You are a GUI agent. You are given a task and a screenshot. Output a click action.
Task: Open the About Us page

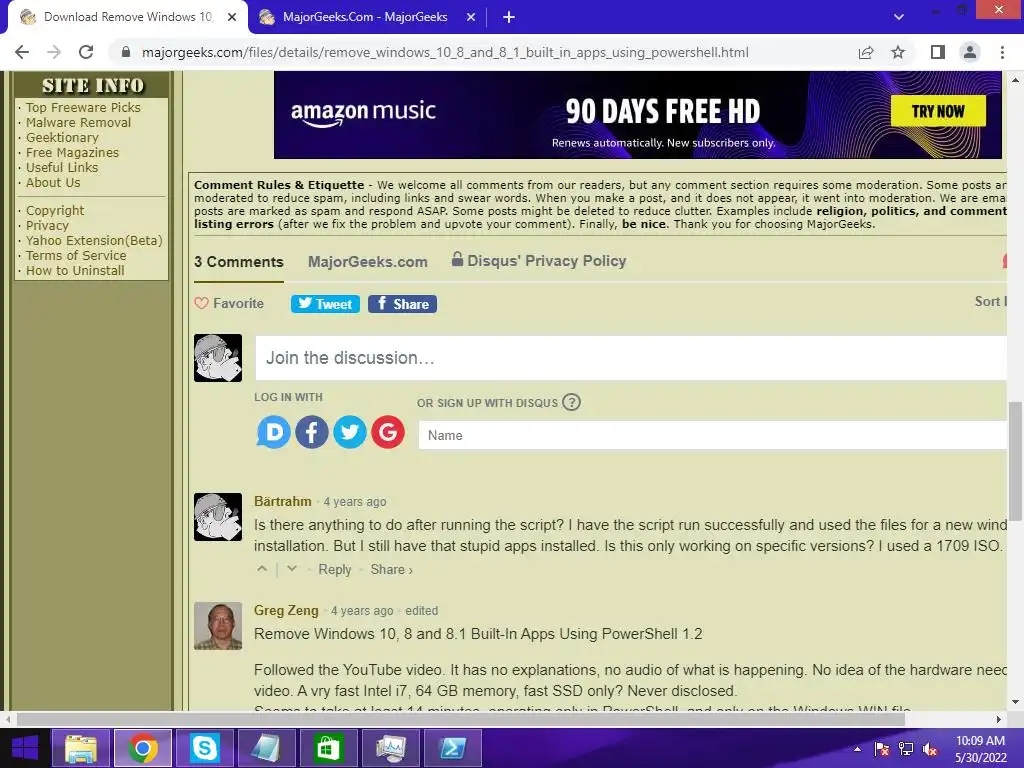53,183
